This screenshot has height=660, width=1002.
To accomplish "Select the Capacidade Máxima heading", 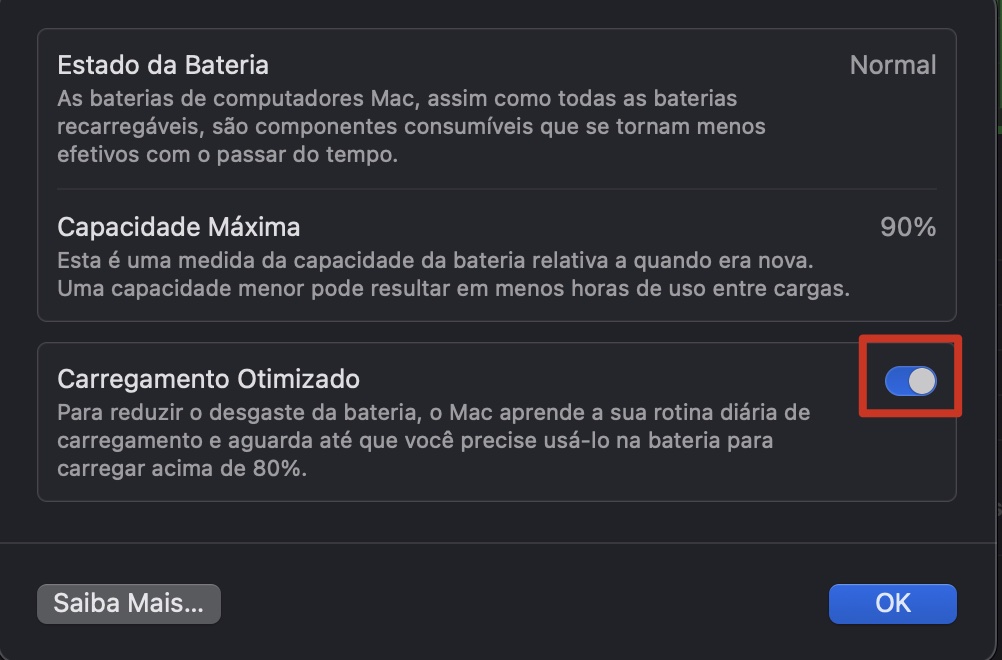I will 178,226.
